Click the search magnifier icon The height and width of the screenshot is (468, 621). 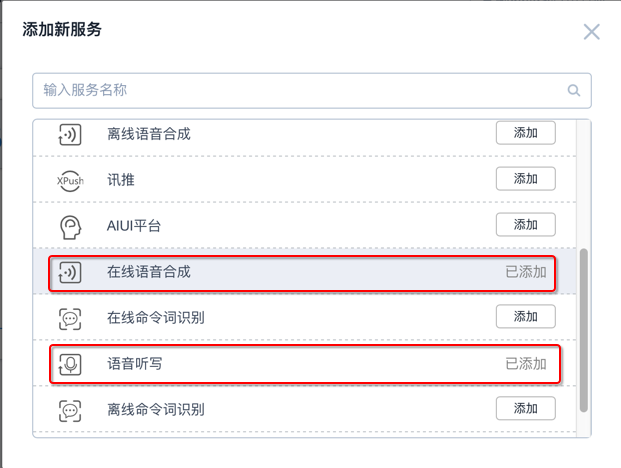[574, 91]
